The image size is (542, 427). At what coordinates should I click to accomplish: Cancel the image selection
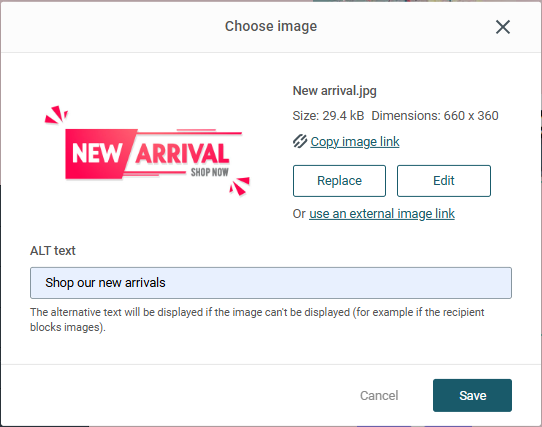(379, 395)
